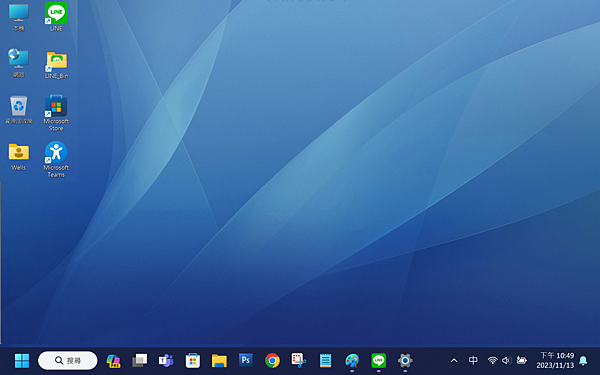
Task: Click the battery status tray icon
Action: [522, 360]
